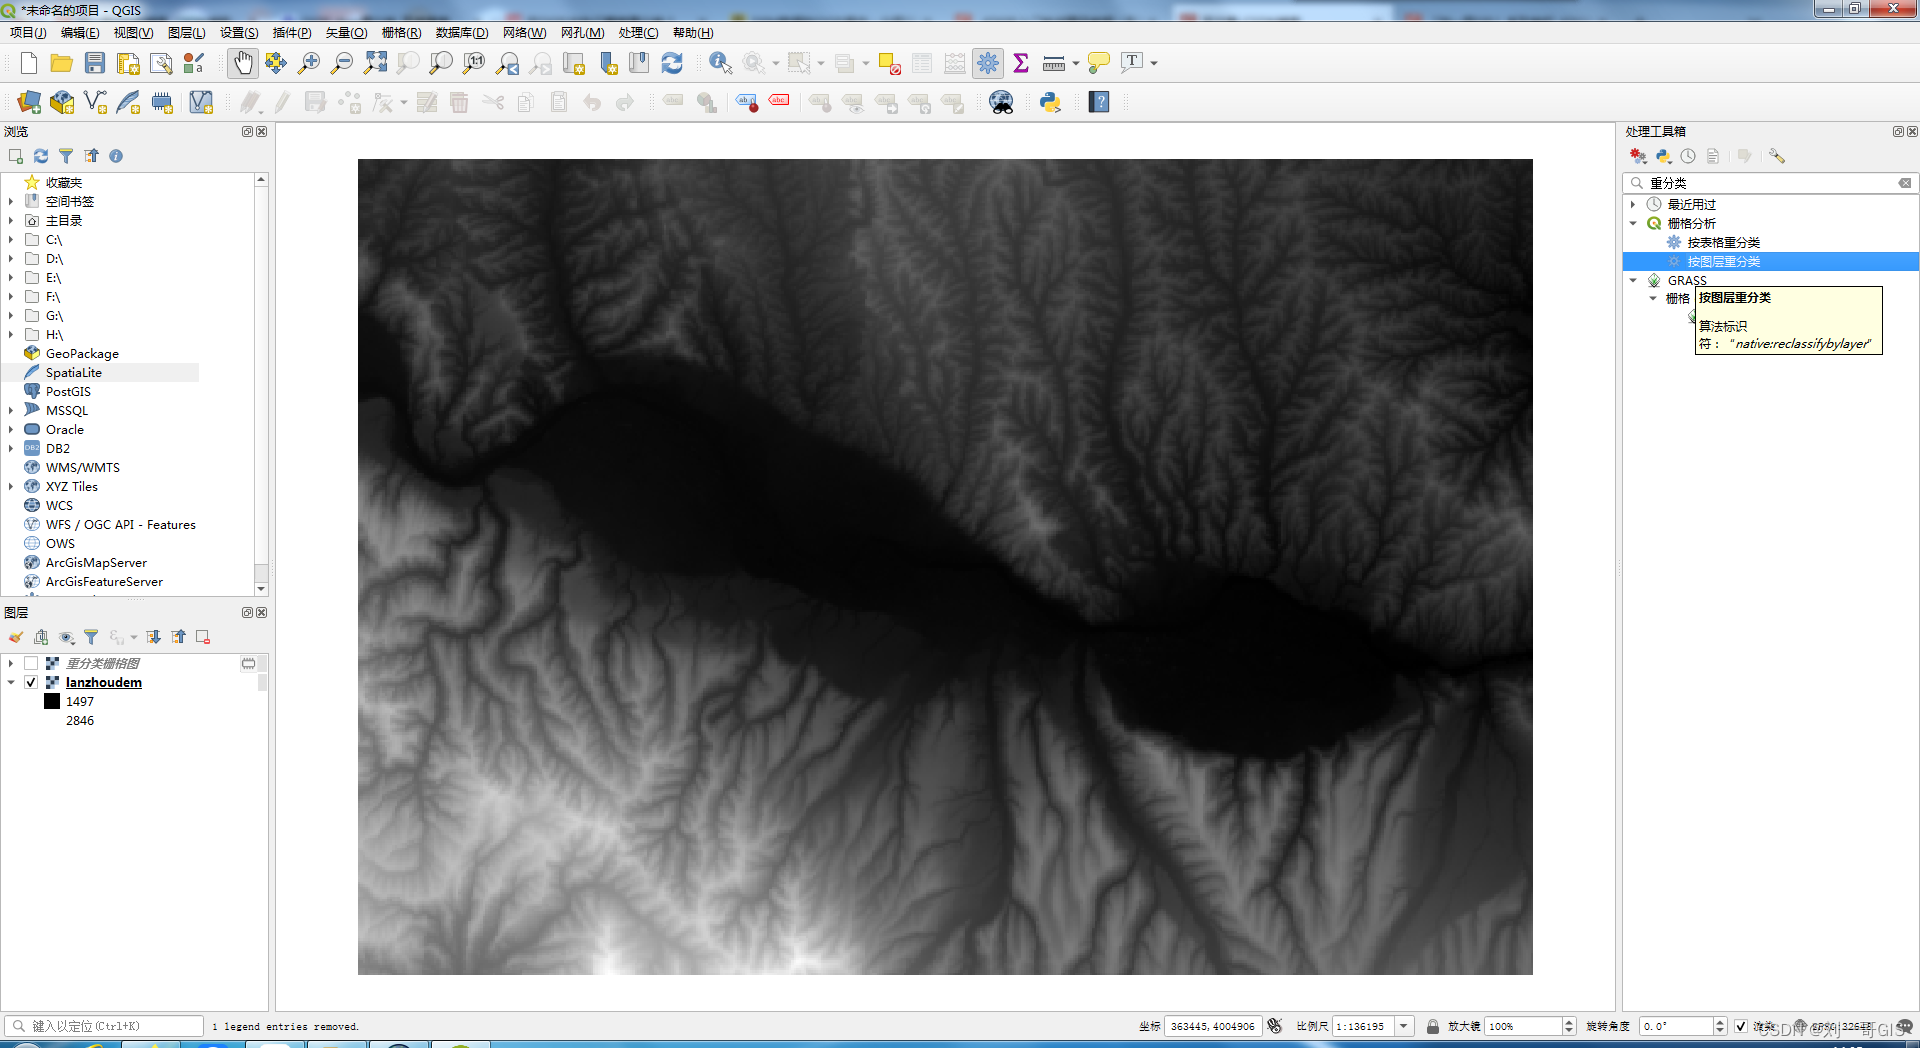This screenshot has height=1048, width=1920.
Task: Open the layer styling panel brush icon
Action: [16, 637]
